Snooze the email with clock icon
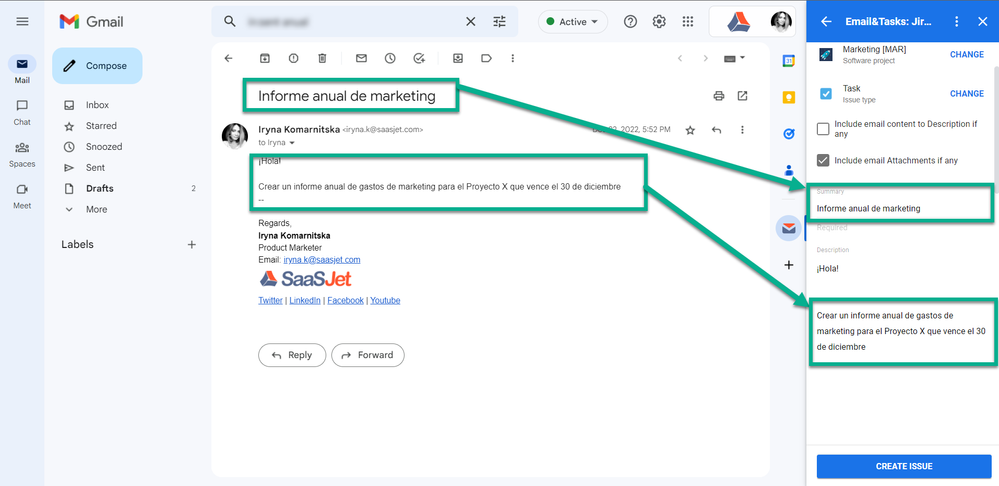 (390, 59)
